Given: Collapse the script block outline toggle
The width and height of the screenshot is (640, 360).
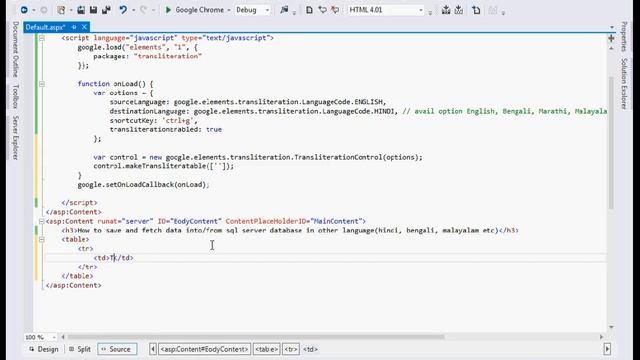Looking at the screenshot, I should 42,38.
